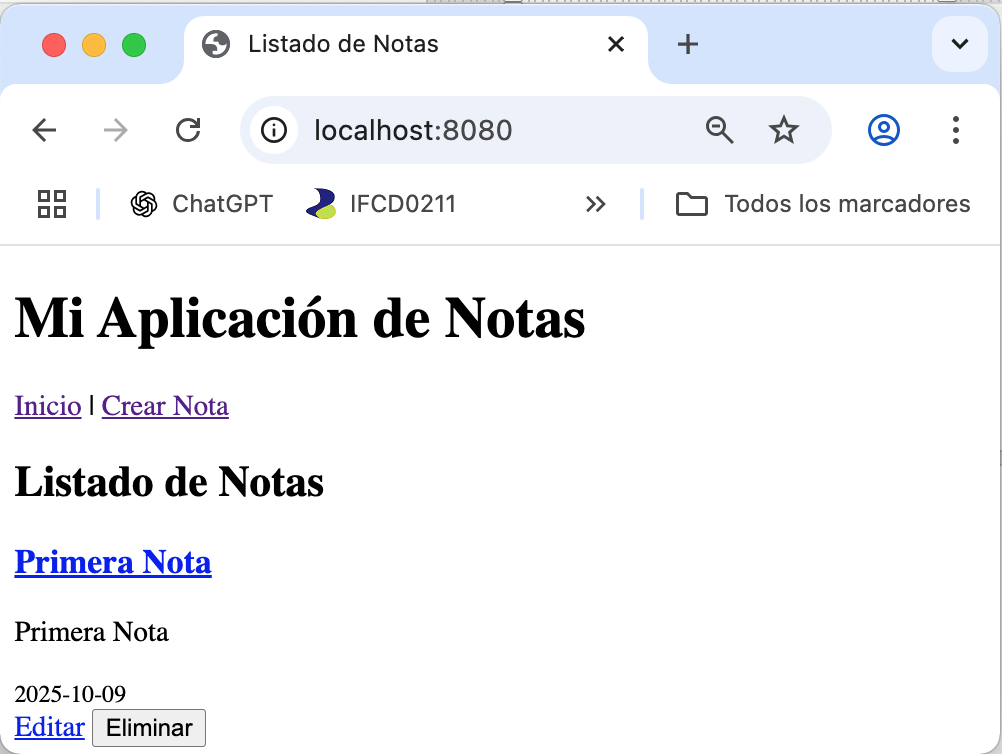Screen dimensions: 1002x754
Task: Open the apps grid shortcut
Action: click(x=52, y=204)
